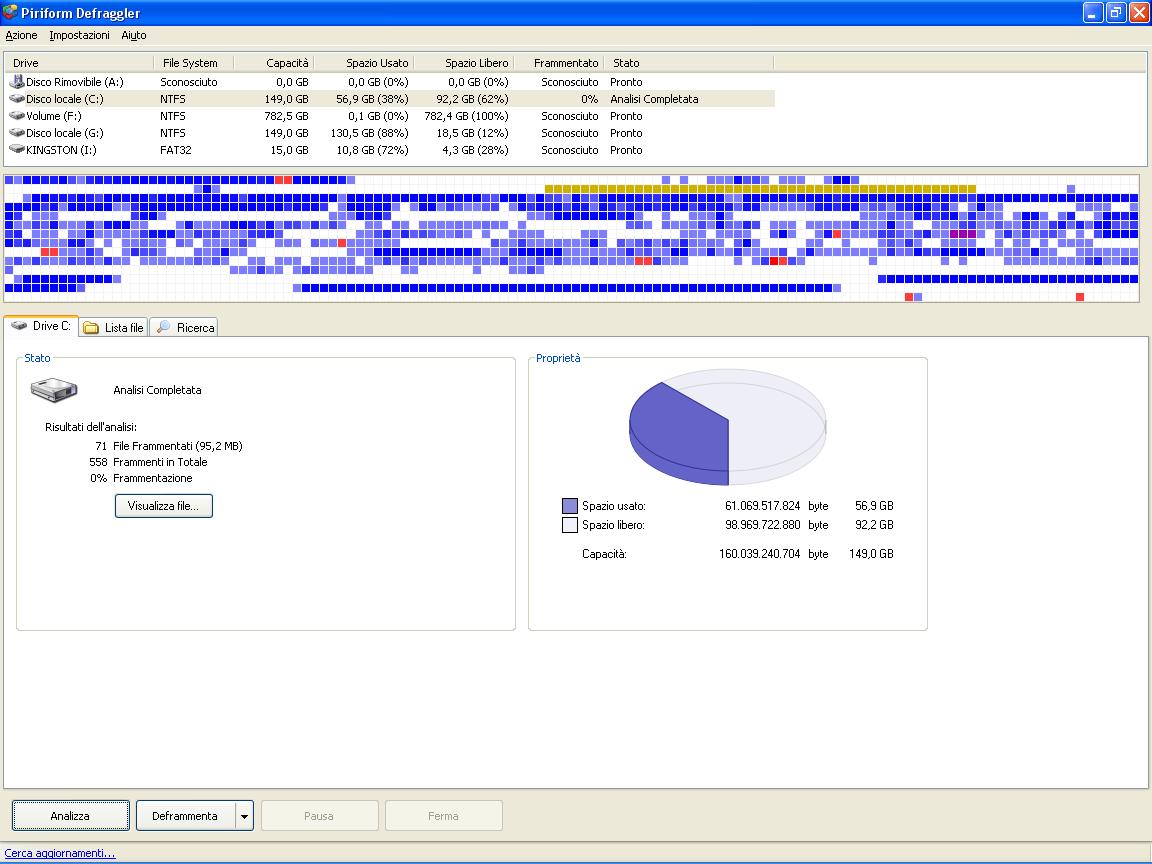Click the magnifier icon on Ricerca tab
The image size is (1152, 864).
click(164, 327)
